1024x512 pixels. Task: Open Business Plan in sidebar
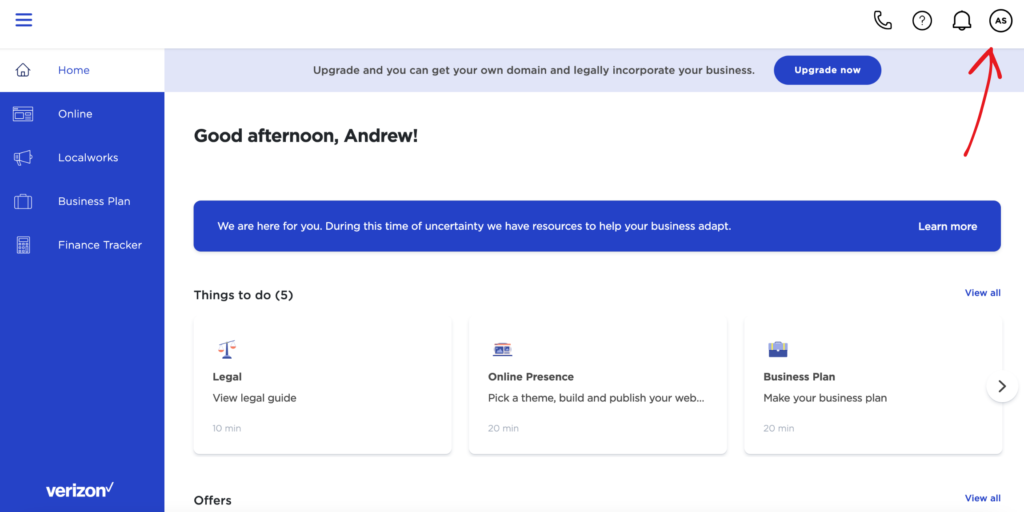pos(94,201)
